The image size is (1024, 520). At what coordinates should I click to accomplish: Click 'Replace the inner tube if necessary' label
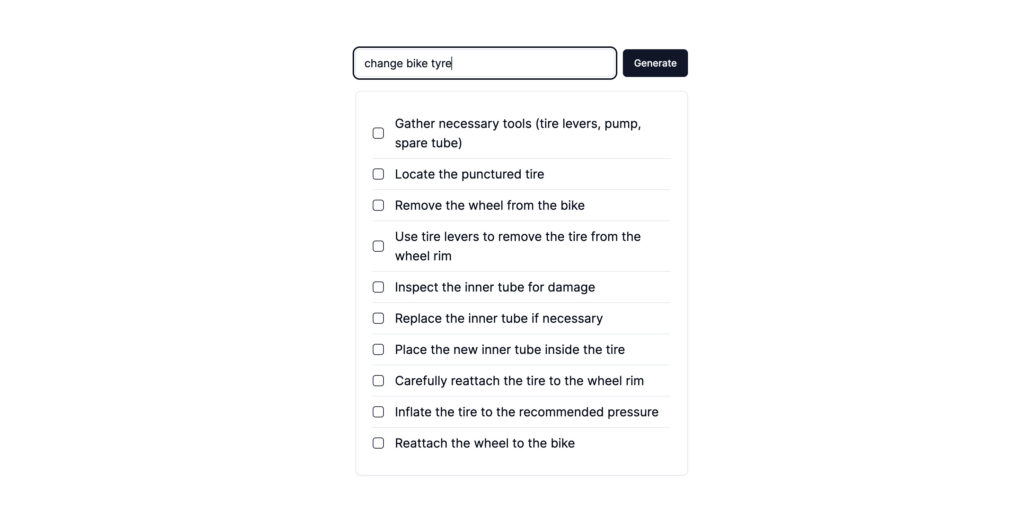point(498,319)
